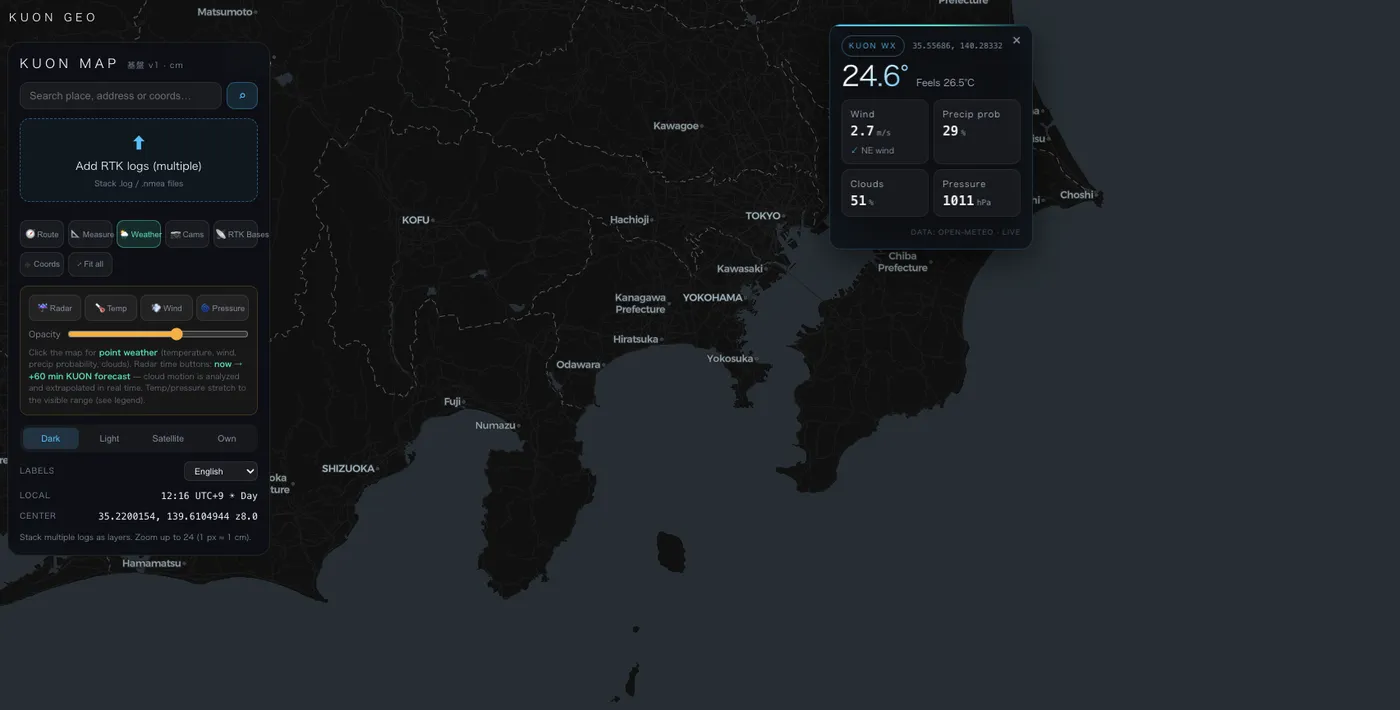The image size is (1400, 710).
Task: Click the YOKOHAMA map label
Action: (x=713, y=298)
